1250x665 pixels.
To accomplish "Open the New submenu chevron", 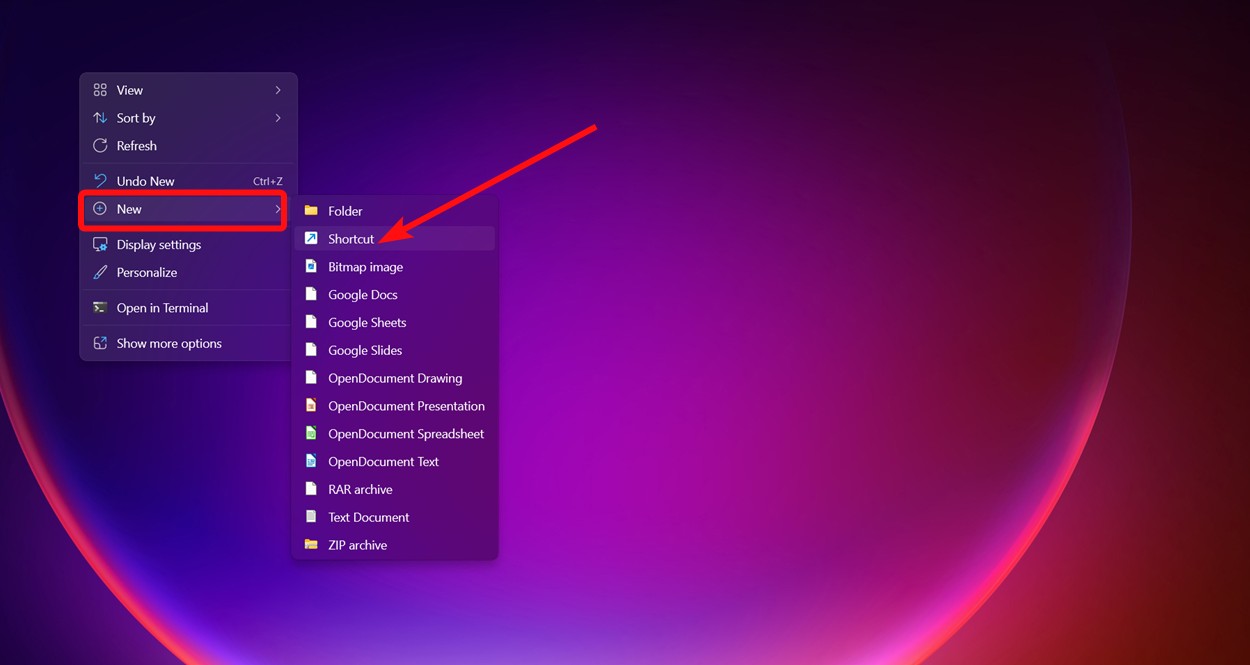I will pyautogui.click(x=278, y=209).
